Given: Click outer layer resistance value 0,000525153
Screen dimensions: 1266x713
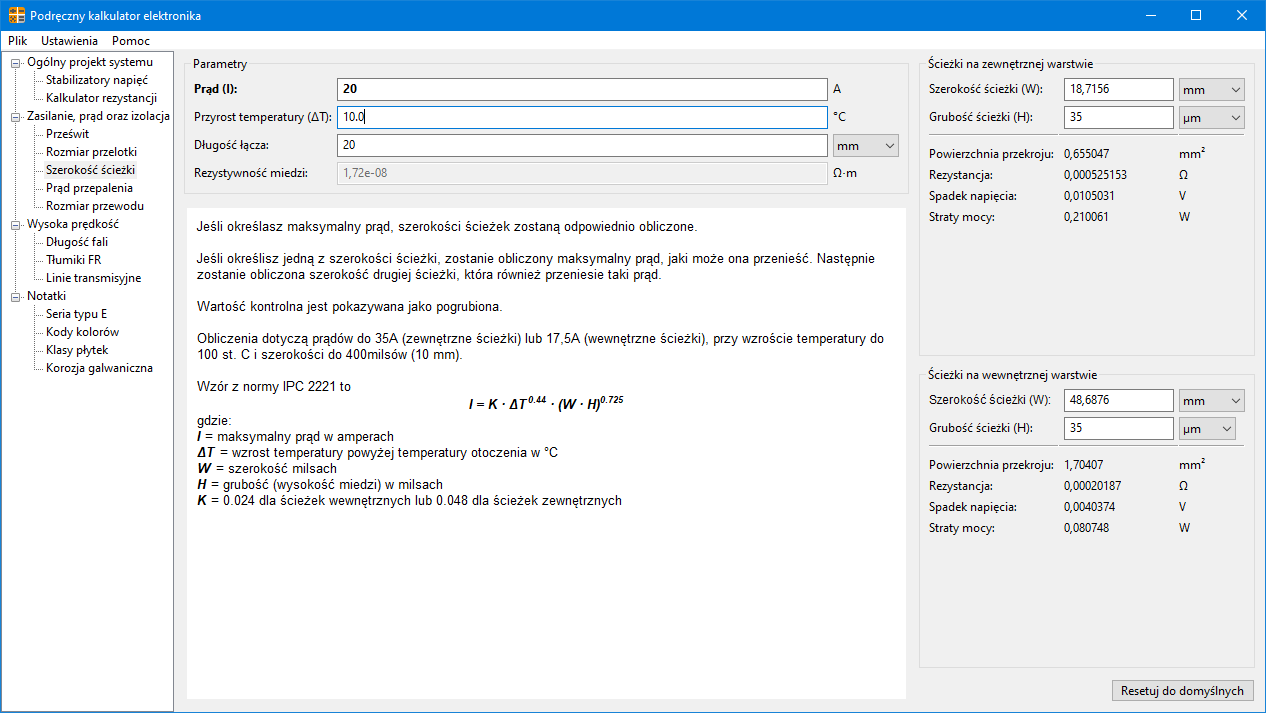Looking at the screenshot, I should click(x=1096, y=175).
